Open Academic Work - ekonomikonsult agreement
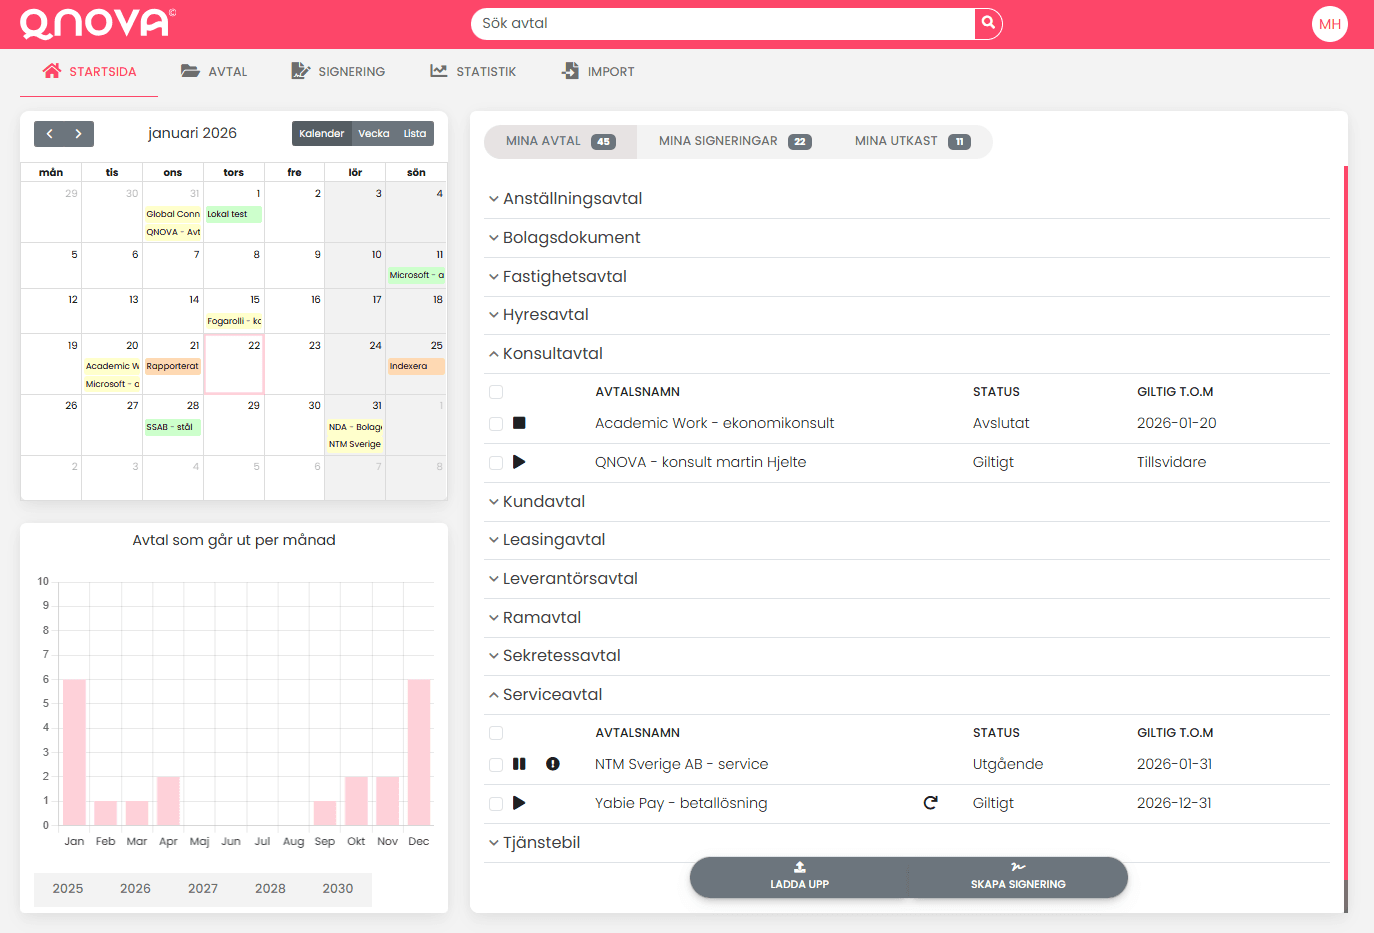Viewport: 1374px width, 933px height. coord(714,424)
